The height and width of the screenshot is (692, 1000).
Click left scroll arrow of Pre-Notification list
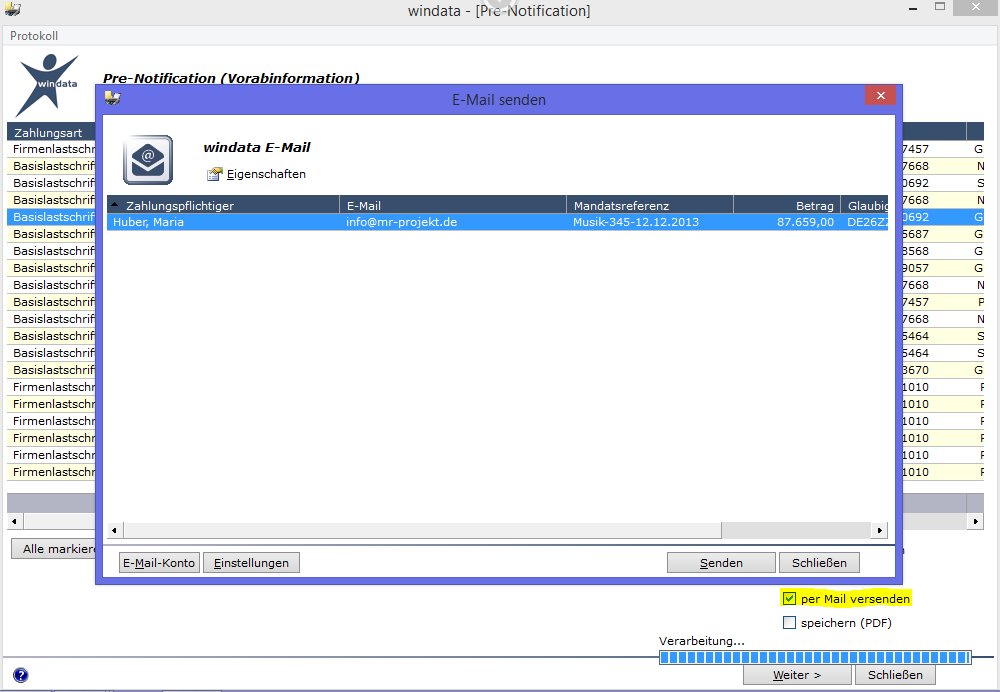pyautogui.click(x=15, y=521)
